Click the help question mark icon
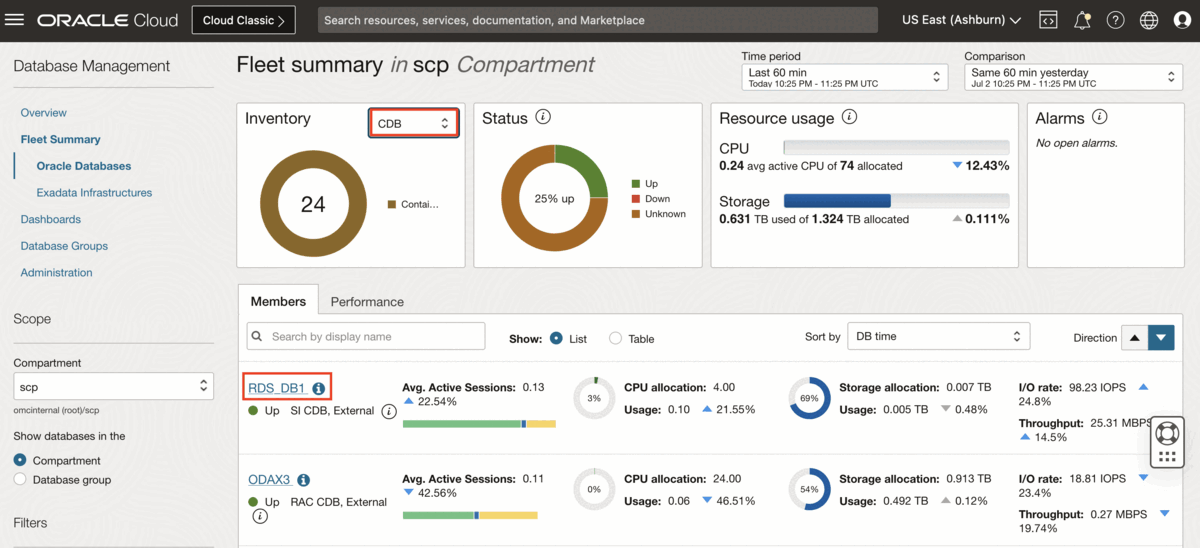Screen dimensions: 1200x549 pyautogui.click(x=1116, y=20)
